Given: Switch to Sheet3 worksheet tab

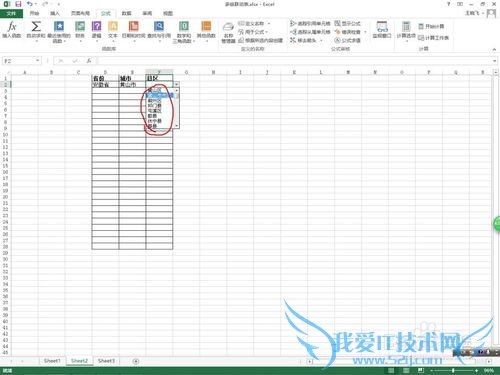Looking at the screenshot, I should click(106, 361).
